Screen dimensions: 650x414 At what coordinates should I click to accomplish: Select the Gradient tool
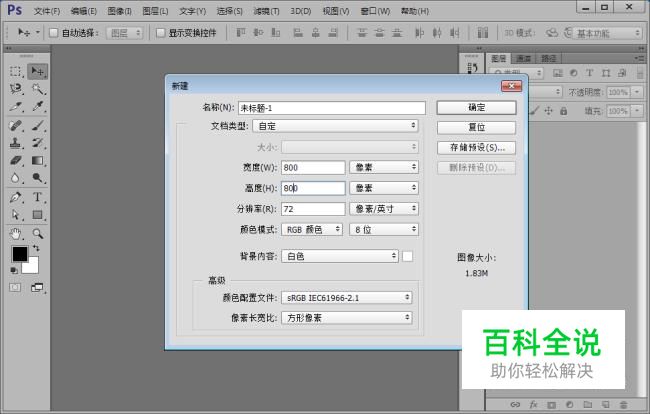tap(37, 160)
